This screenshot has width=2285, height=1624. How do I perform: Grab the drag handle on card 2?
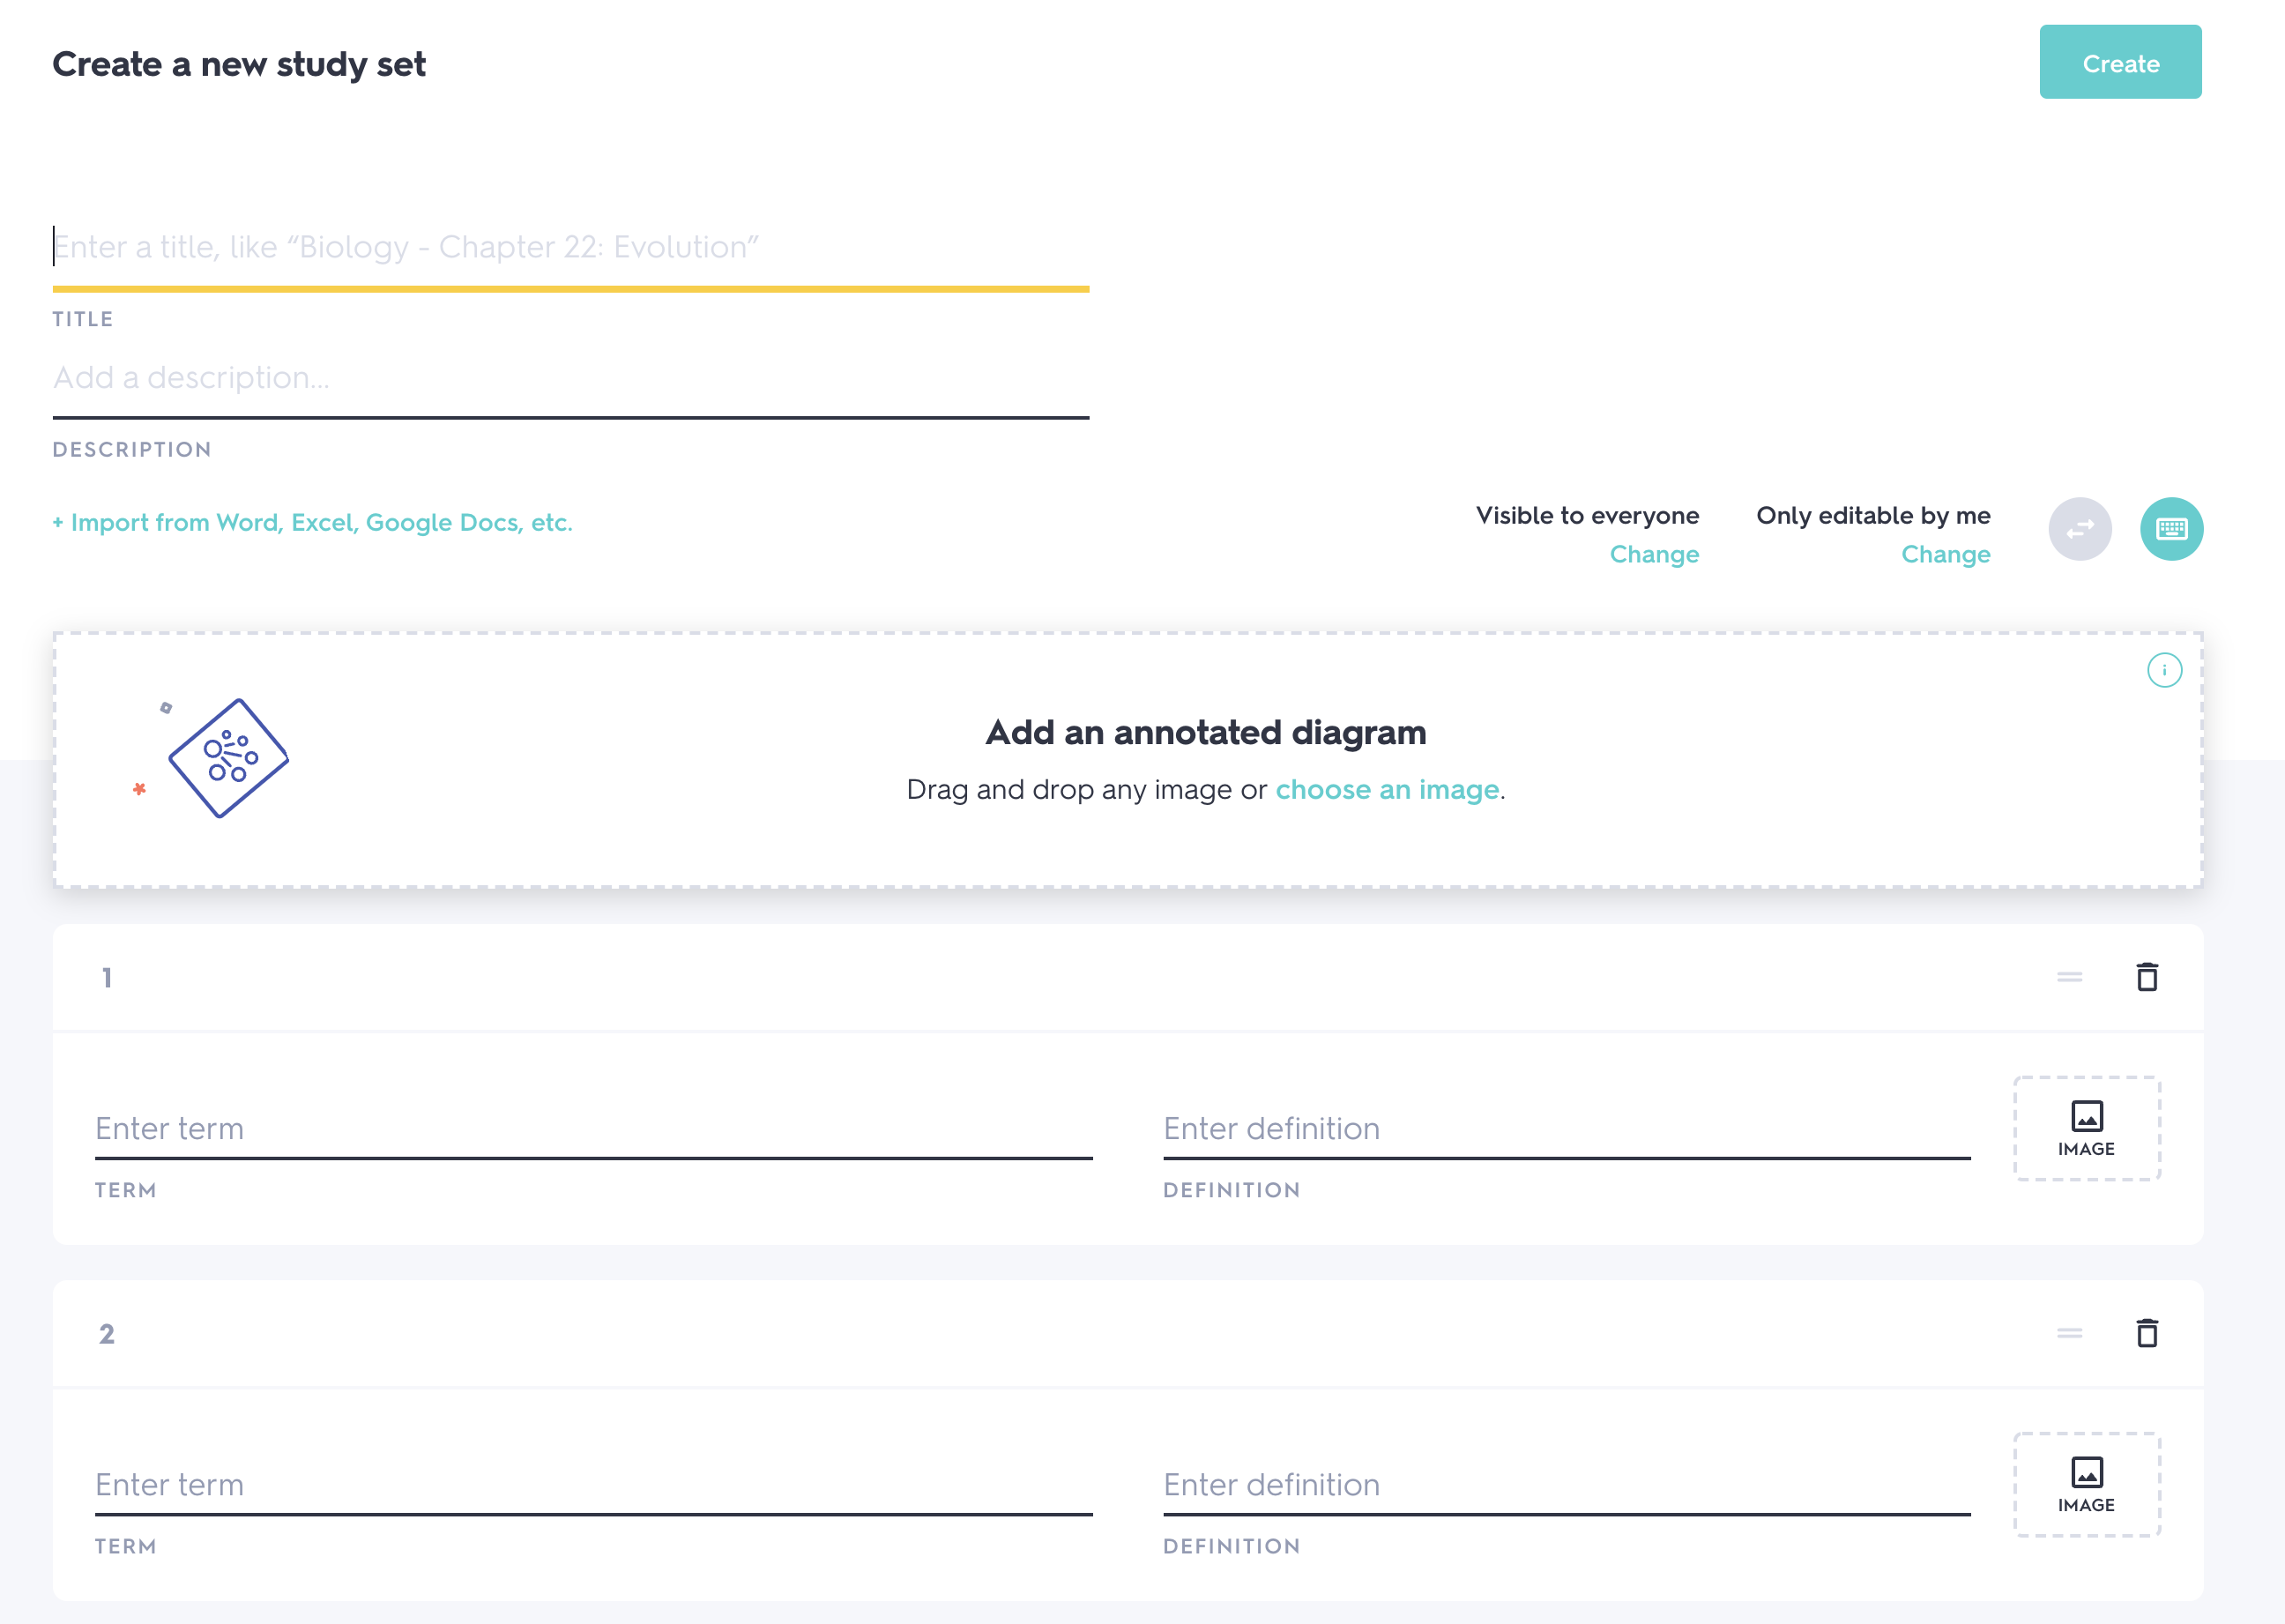[2069, 1333]
